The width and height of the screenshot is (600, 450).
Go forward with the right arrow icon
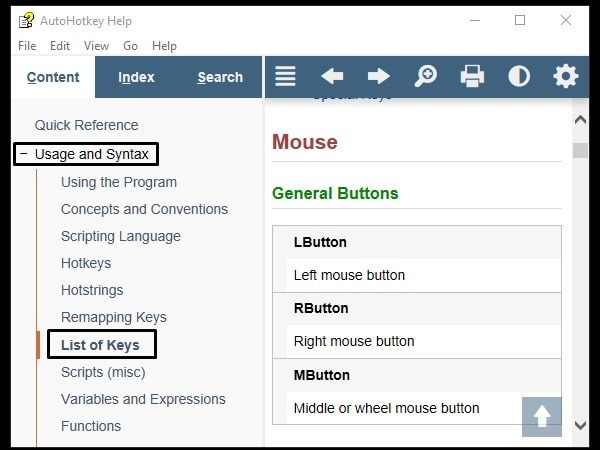coord(378,76)
